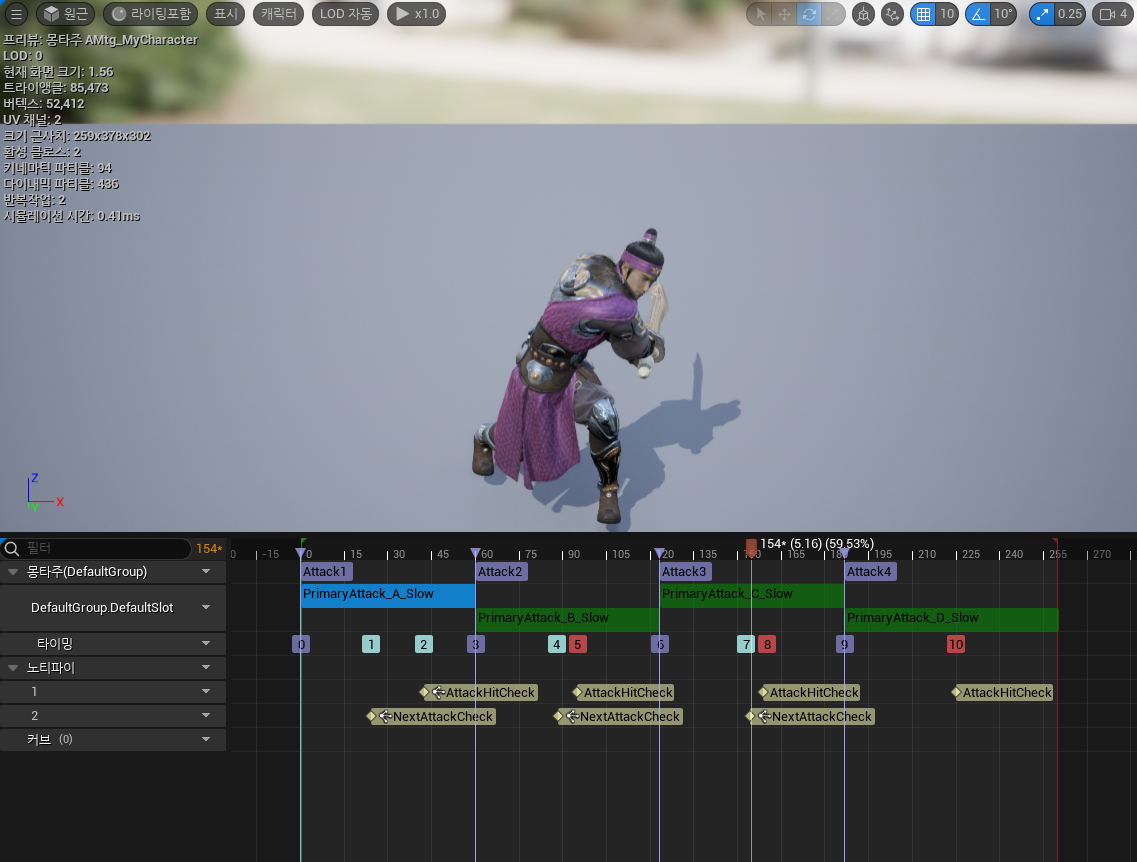Click timing node 3
1137x862 pixels.
point(476,644)
